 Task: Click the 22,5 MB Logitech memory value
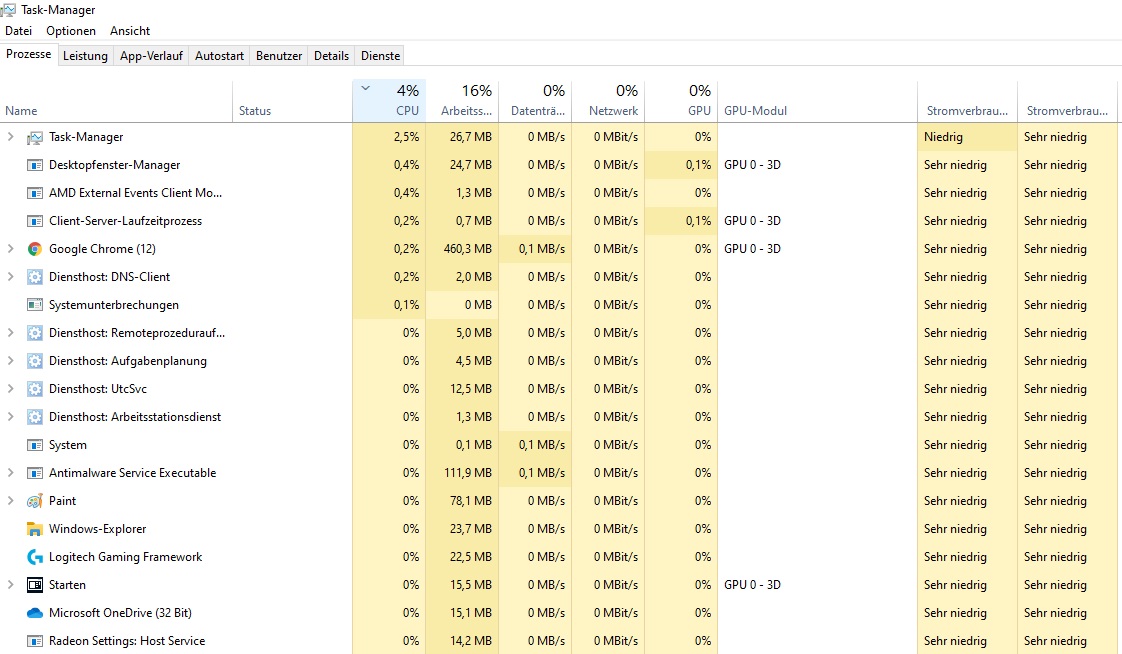point(471,557)
